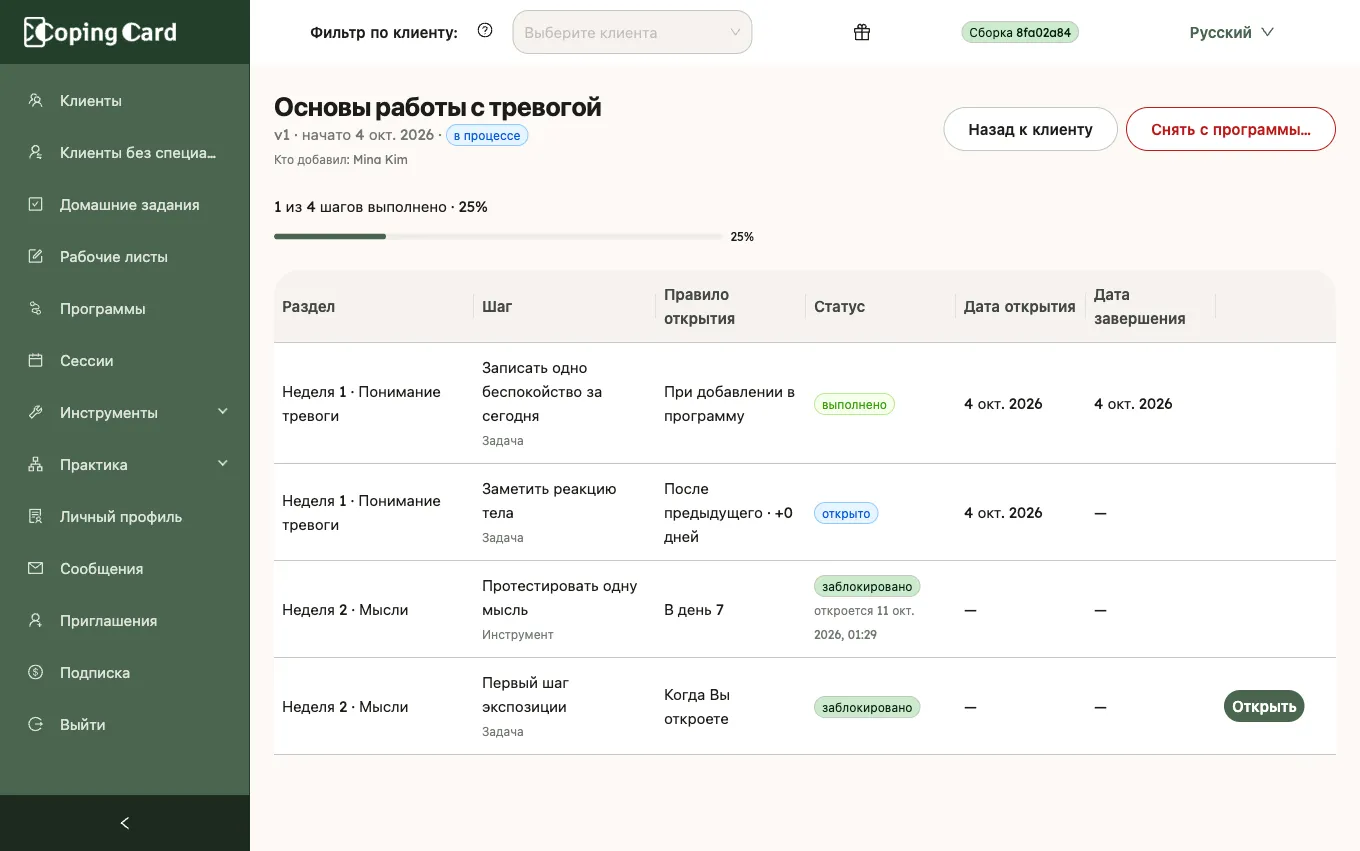Viewport: 1360px width, 851px height.
Task: Open Домашние задания menu item
Action: [125, 204]
